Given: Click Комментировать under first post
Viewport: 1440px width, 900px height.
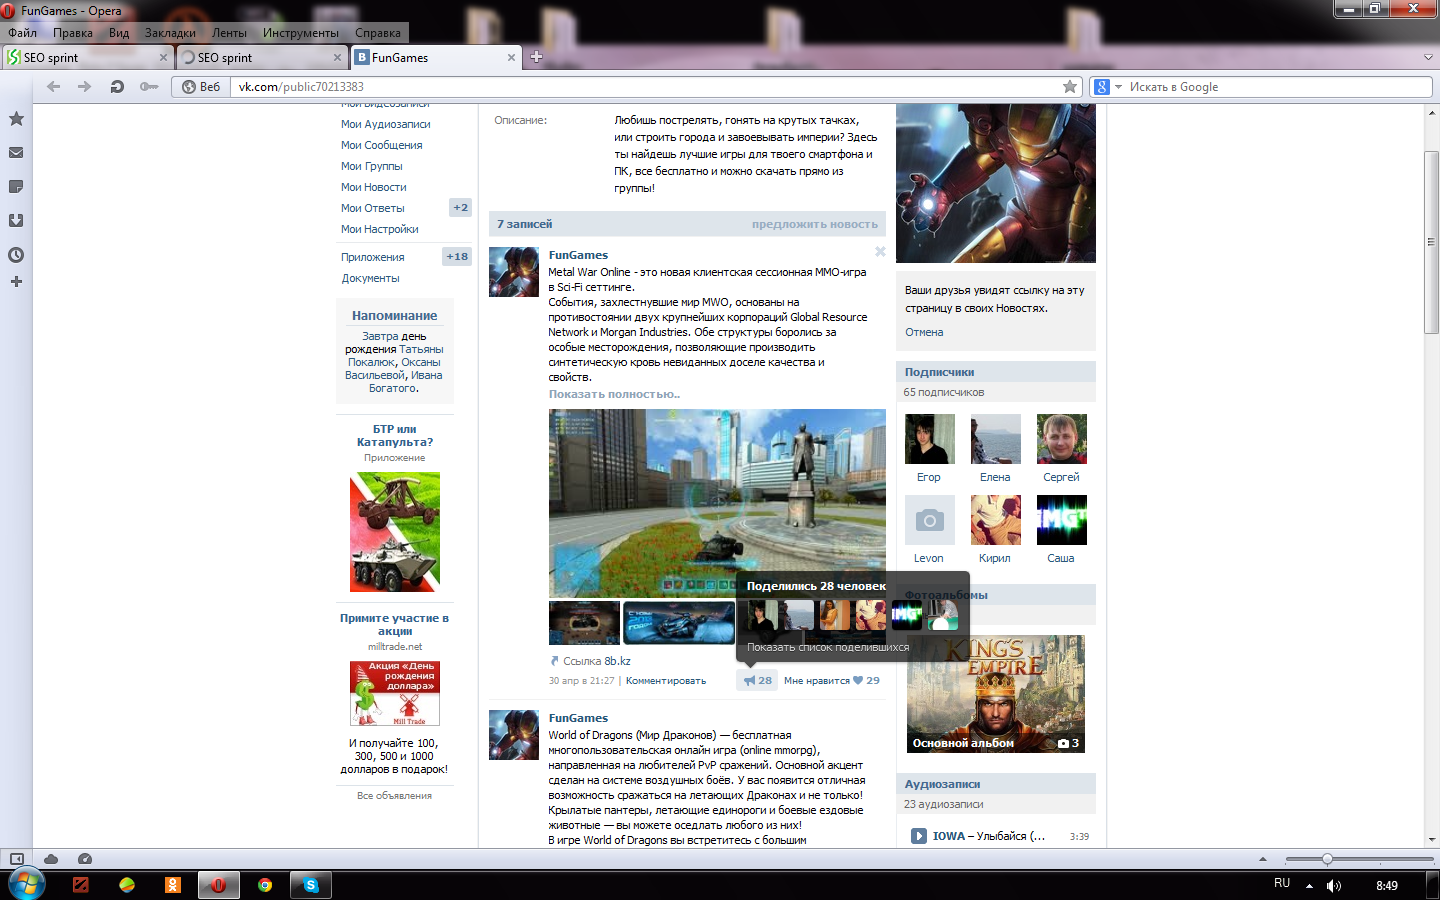Looking at the screenshot, I should point(666,681).
